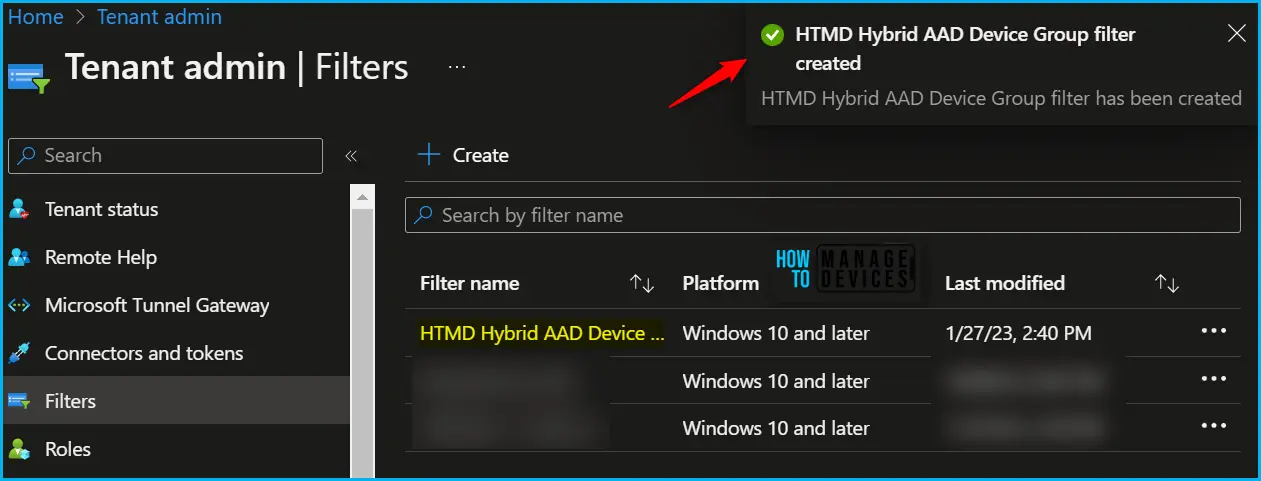The image size is (1261, 481).
Task: Select the Remote Help sidebar icon
Action: coord(19,258)
